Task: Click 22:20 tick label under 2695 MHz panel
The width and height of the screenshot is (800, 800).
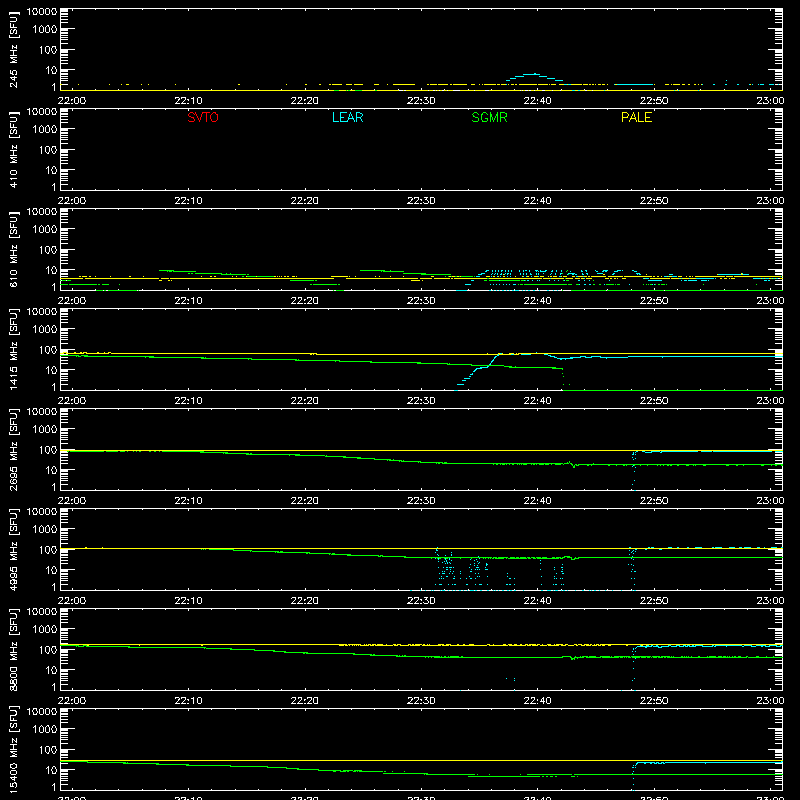Action: coord(305,501)
